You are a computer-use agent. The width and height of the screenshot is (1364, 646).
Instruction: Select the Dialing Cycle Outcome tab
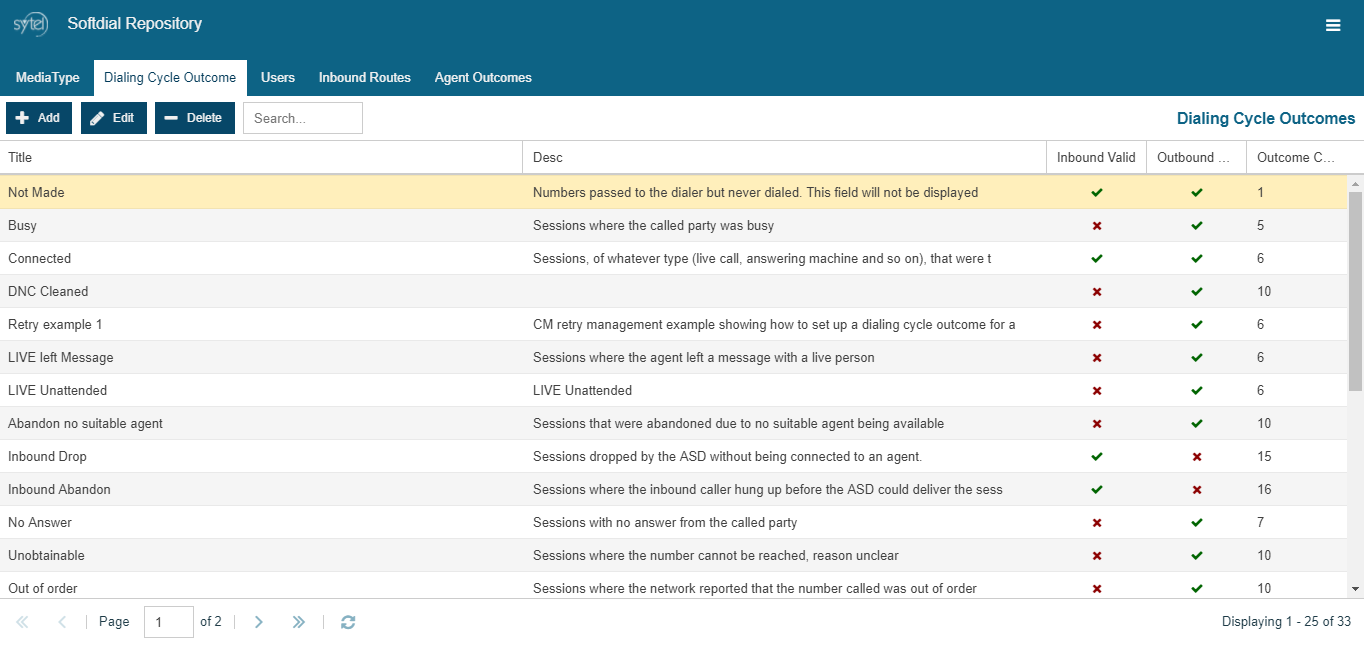(x=170, y=78)
